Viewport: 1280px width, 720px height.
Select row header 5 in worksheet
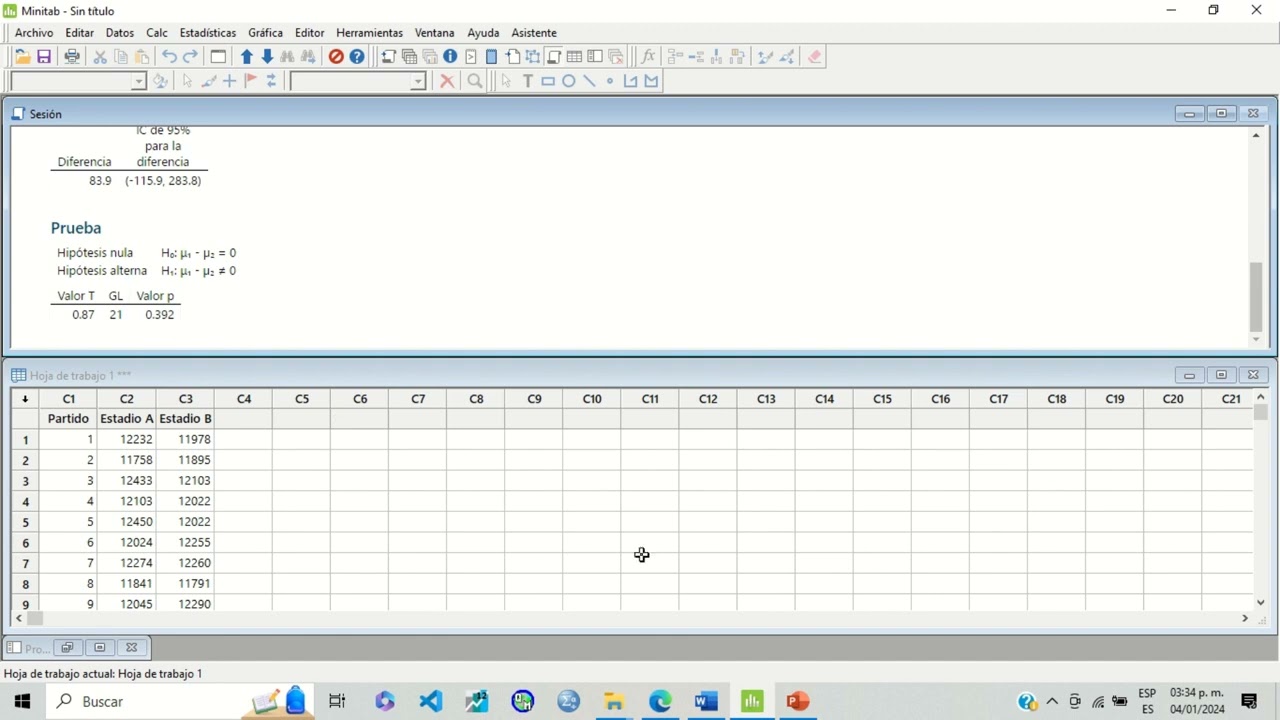point(25,522)
